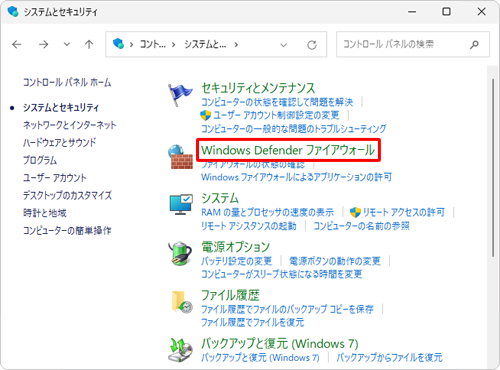The image size is (500, 370).
Task: Click ファイル履歴でファイルを復元 link
Action: click(x=253, y=322)
